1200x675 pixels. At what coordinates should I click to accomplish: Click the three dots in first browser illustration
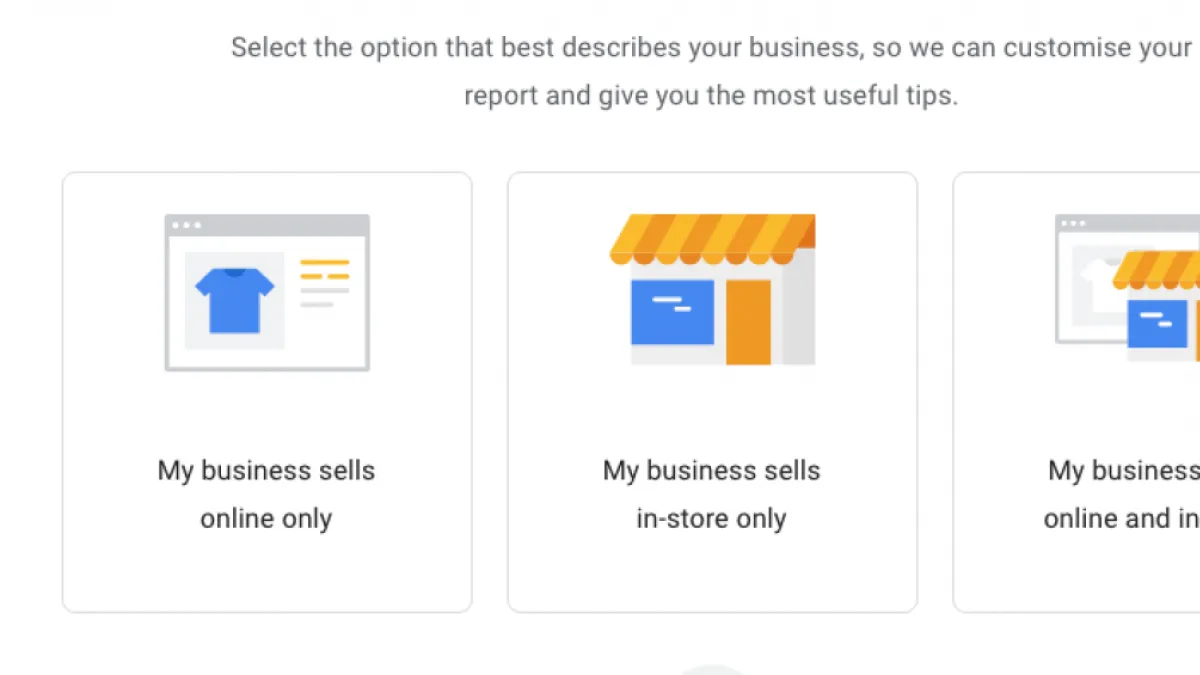[186, 225]
